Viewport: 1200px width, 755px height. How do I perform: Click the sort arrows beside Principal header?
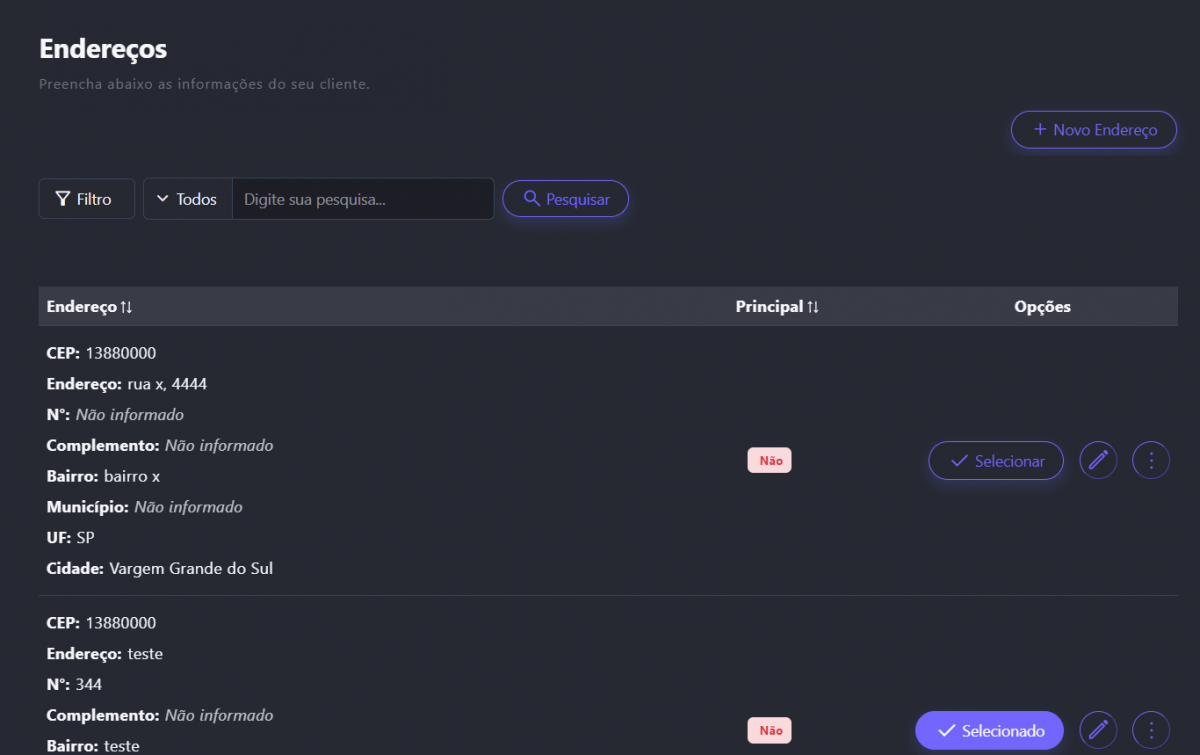coord(813,307)
